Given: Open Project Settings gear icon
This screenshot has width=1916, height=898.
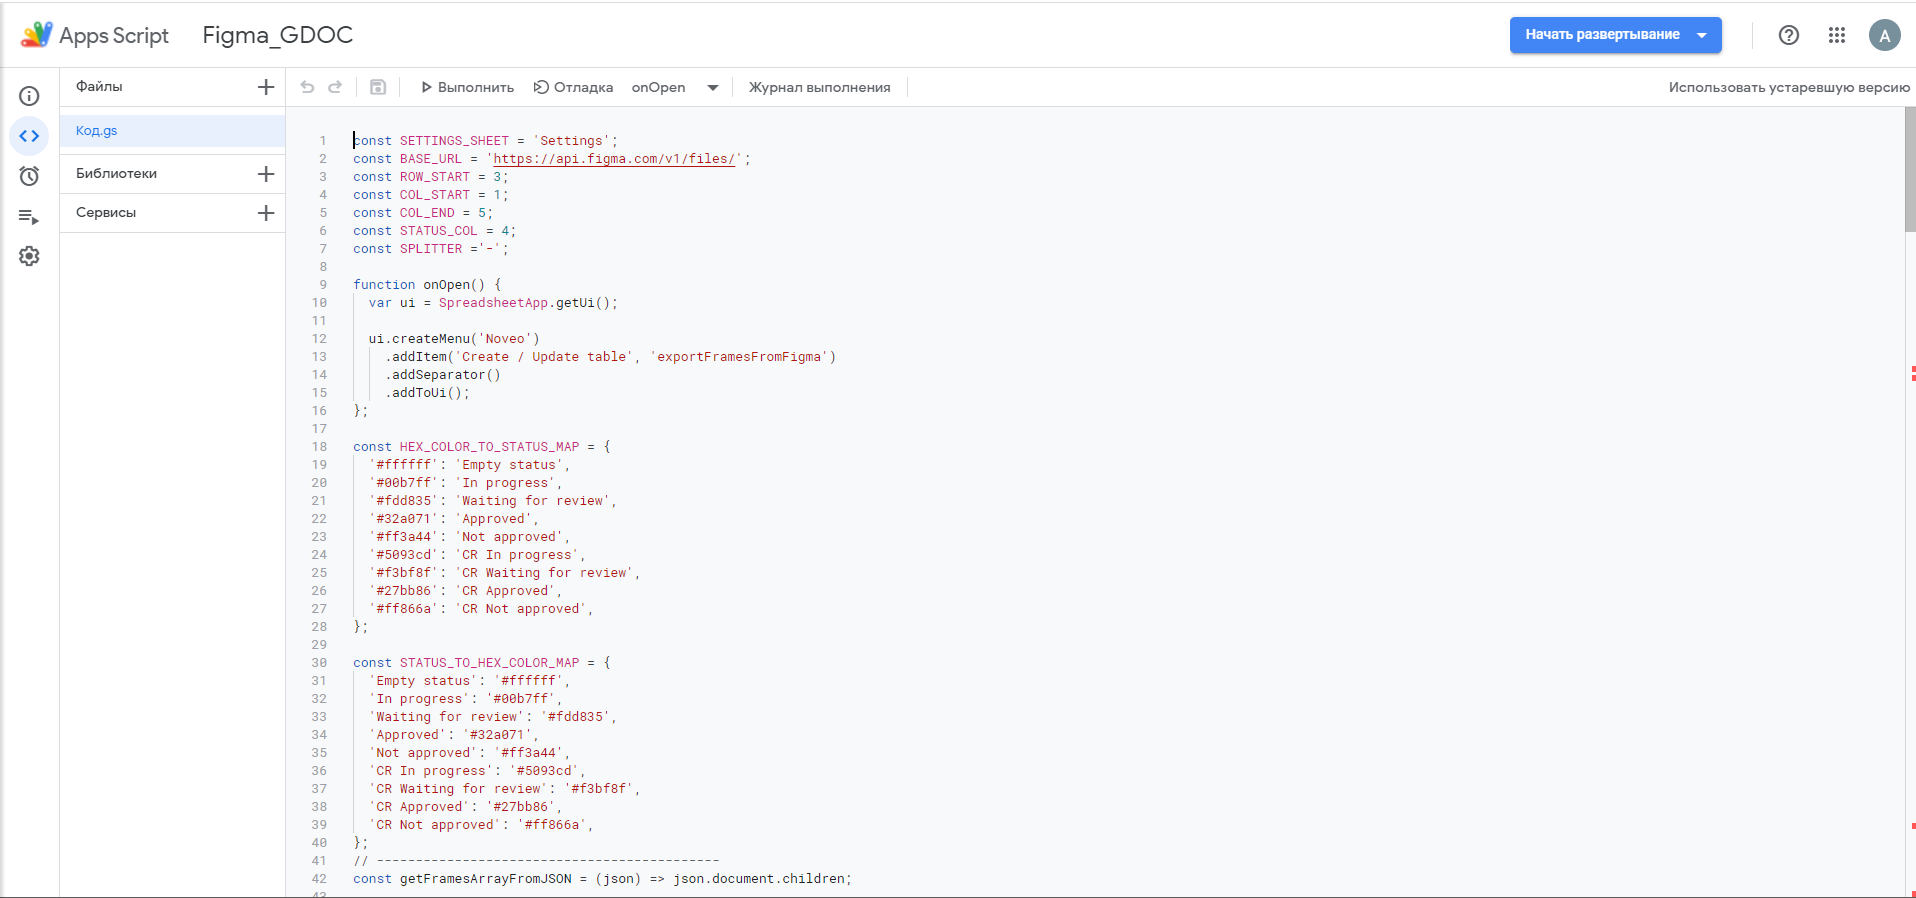Looking at the screenshot, I should [x=29, y=257].
